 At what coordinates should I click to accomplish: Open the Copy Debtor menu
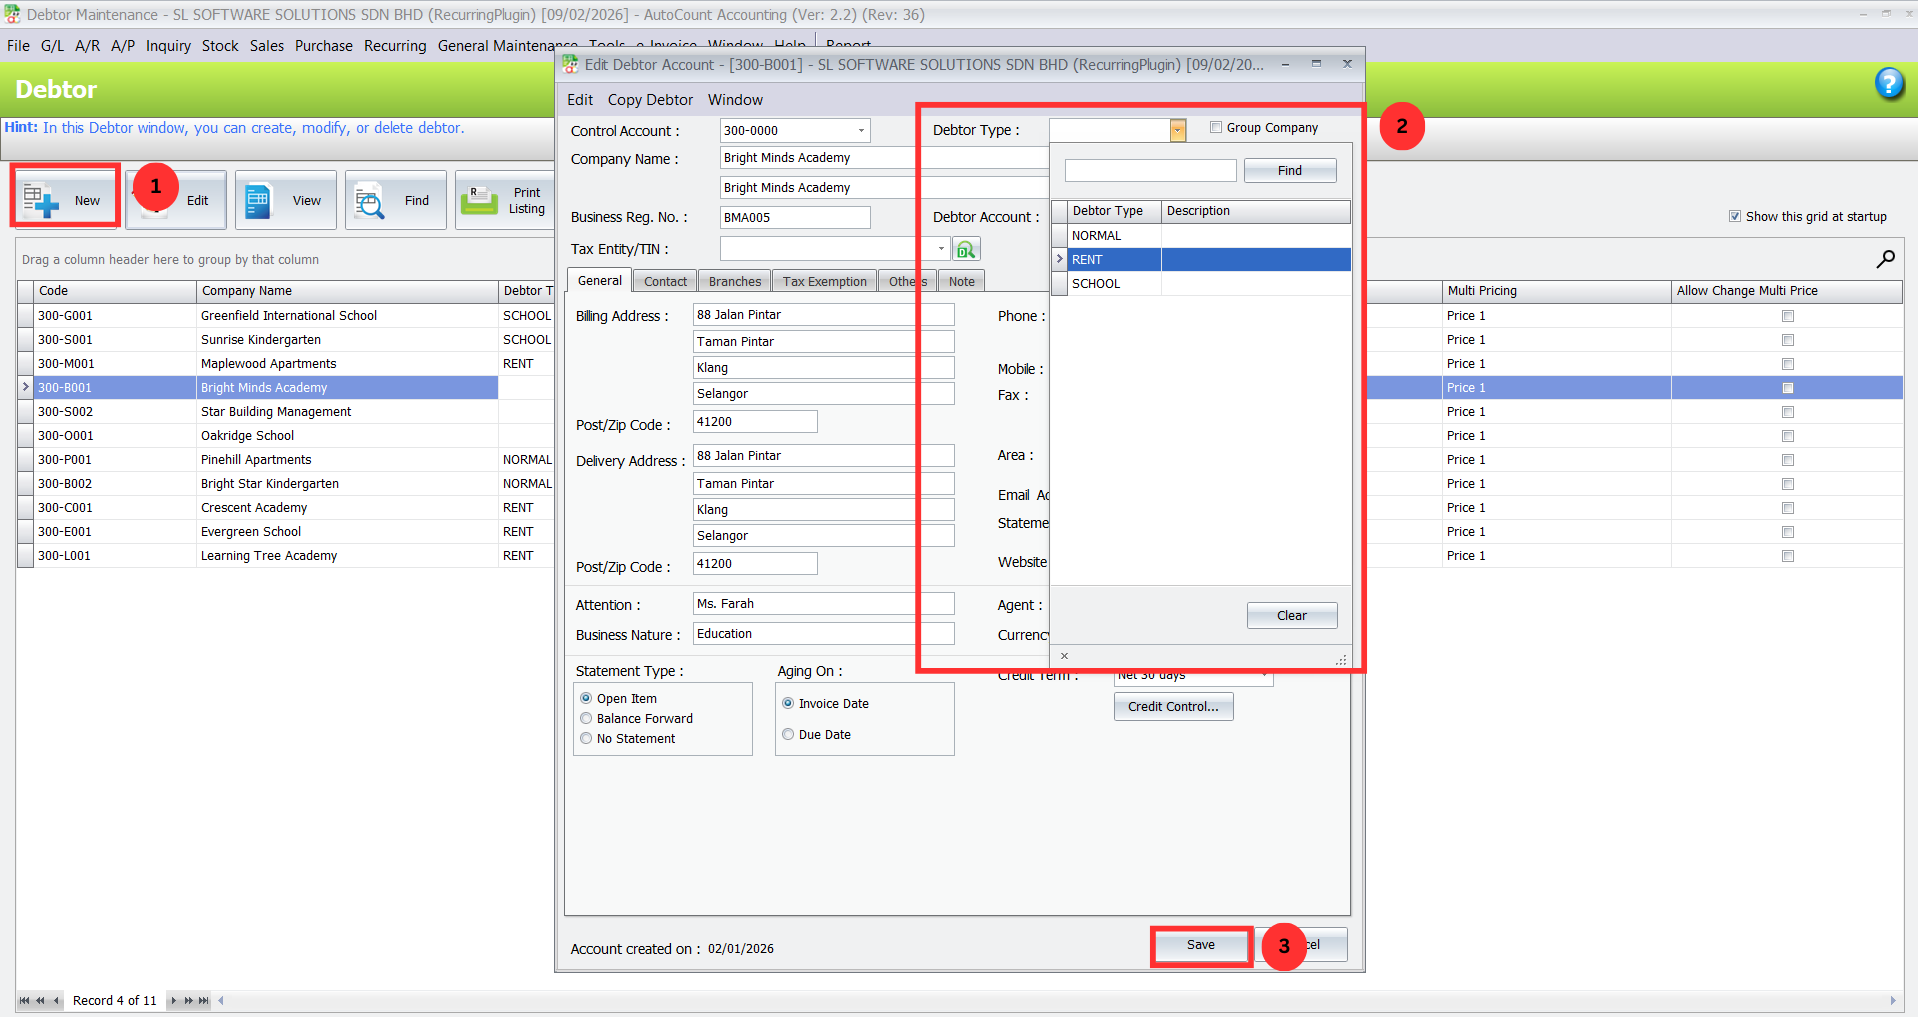point(650,99)
